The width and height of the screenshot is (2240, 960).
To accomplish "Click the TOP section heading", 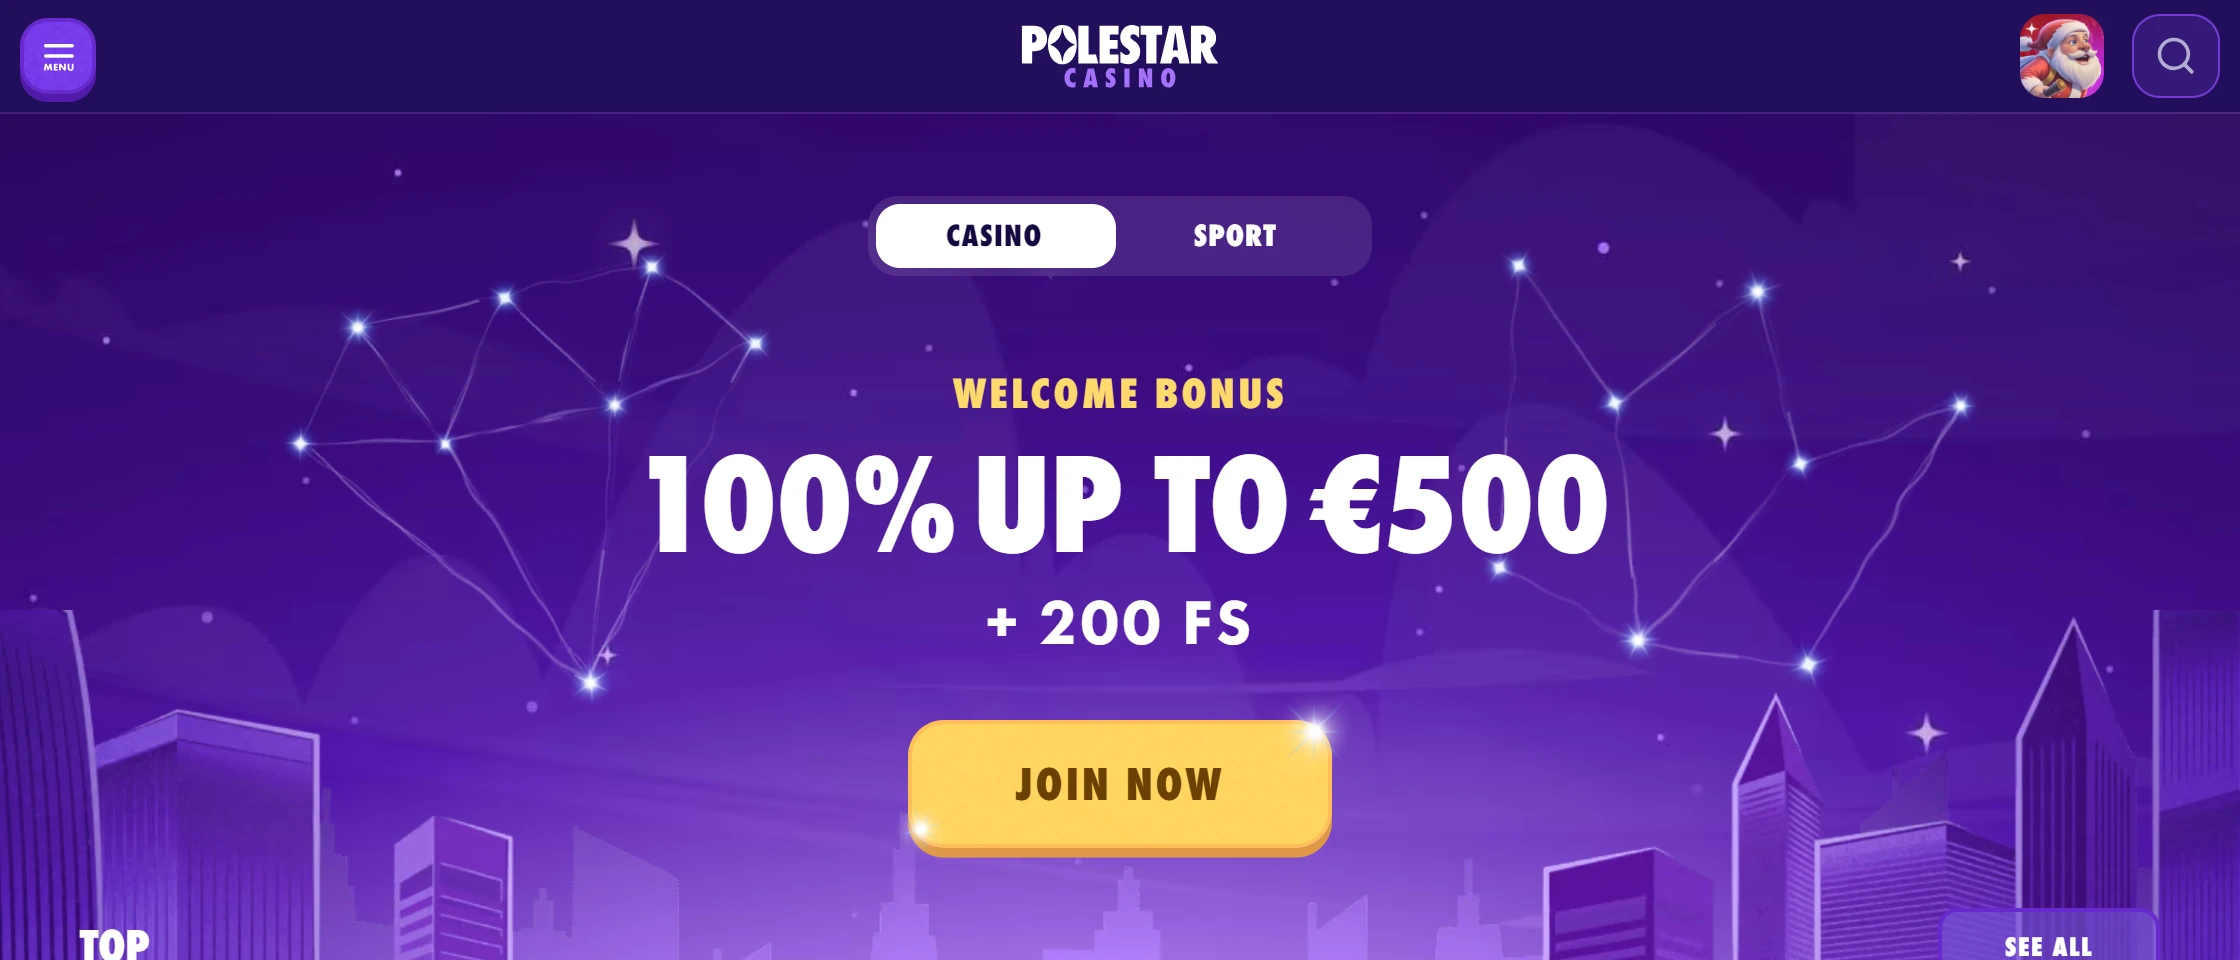I will coord(114,944).
